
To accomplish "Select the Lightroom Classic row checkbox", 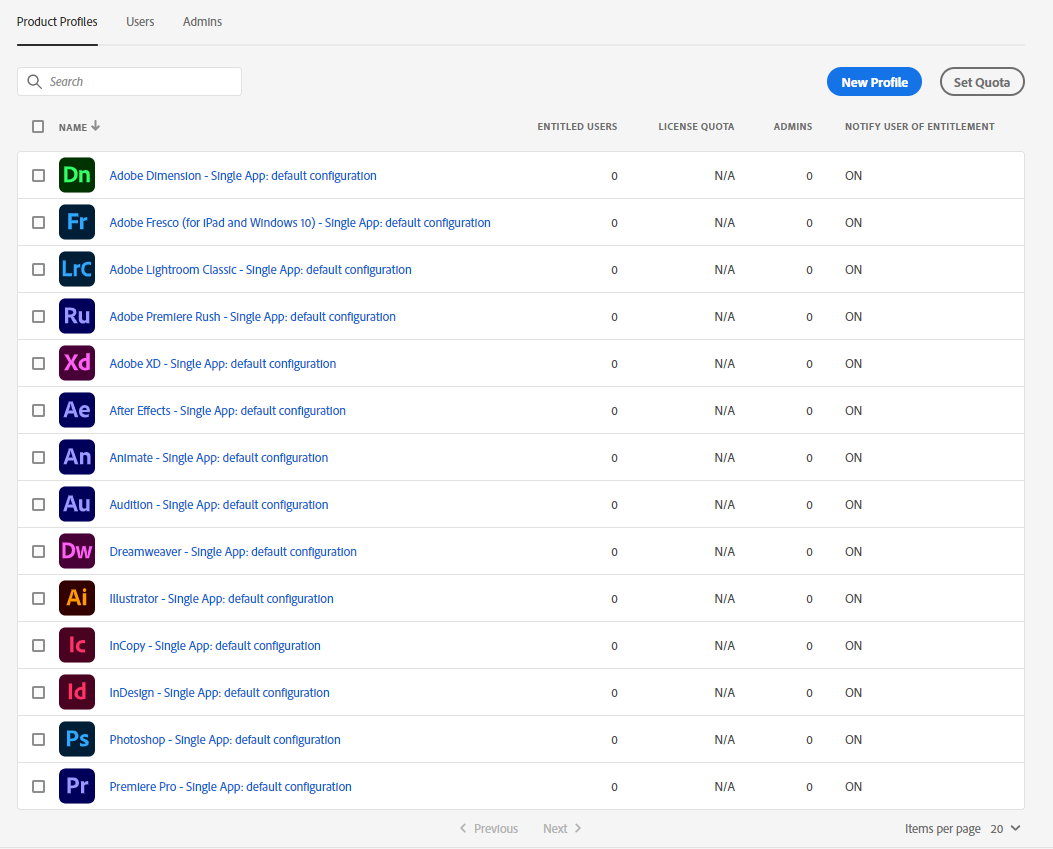I will pyautogui.click(x=38, y=269).
